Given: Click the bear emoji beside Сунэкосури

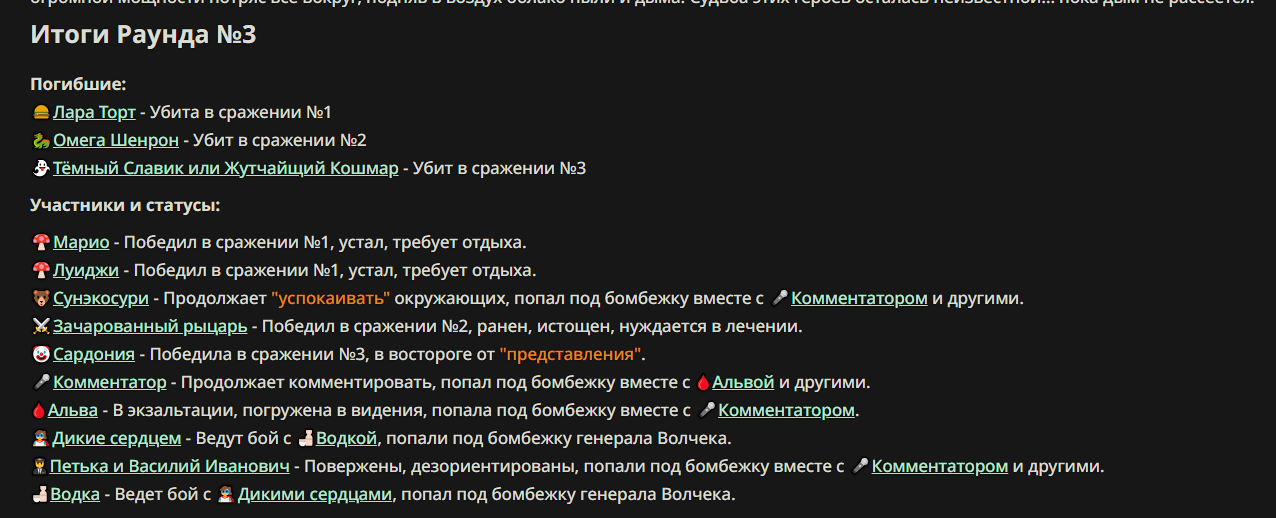Looking at the screenshot, I should click(x=41, y=298).
